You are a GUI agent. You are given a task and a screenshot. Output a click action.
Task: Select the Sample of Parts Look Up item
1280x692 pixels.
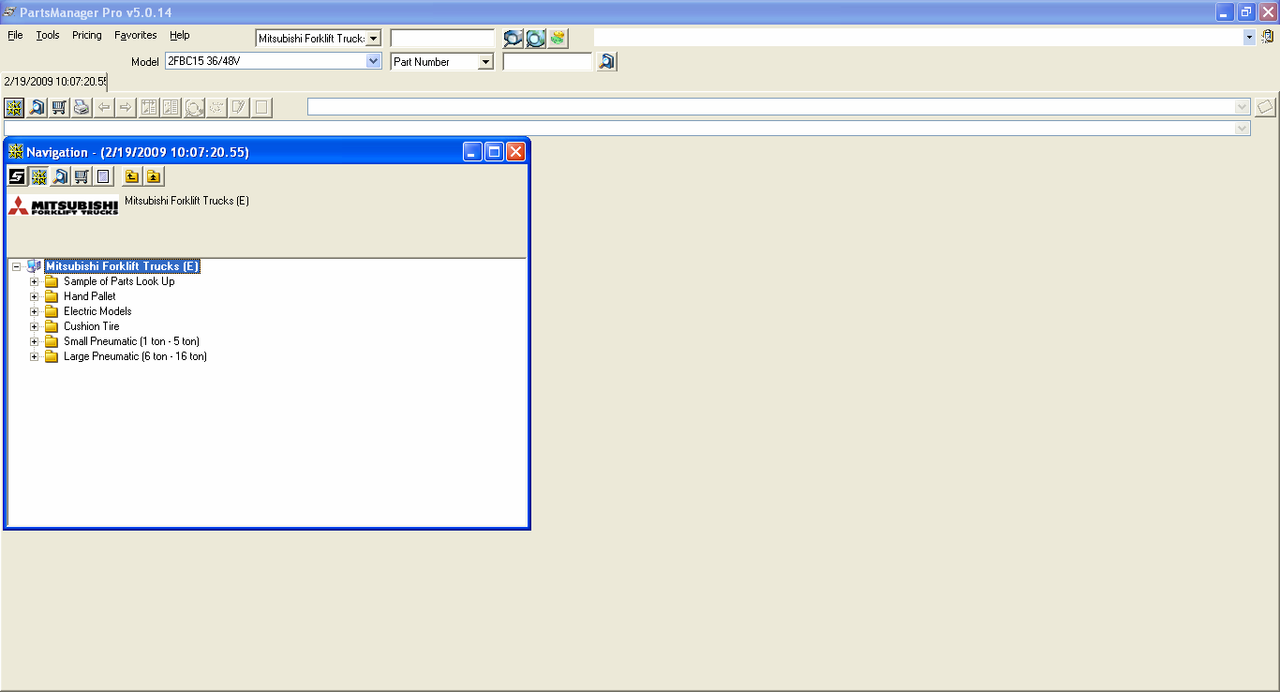coord(119,282)
